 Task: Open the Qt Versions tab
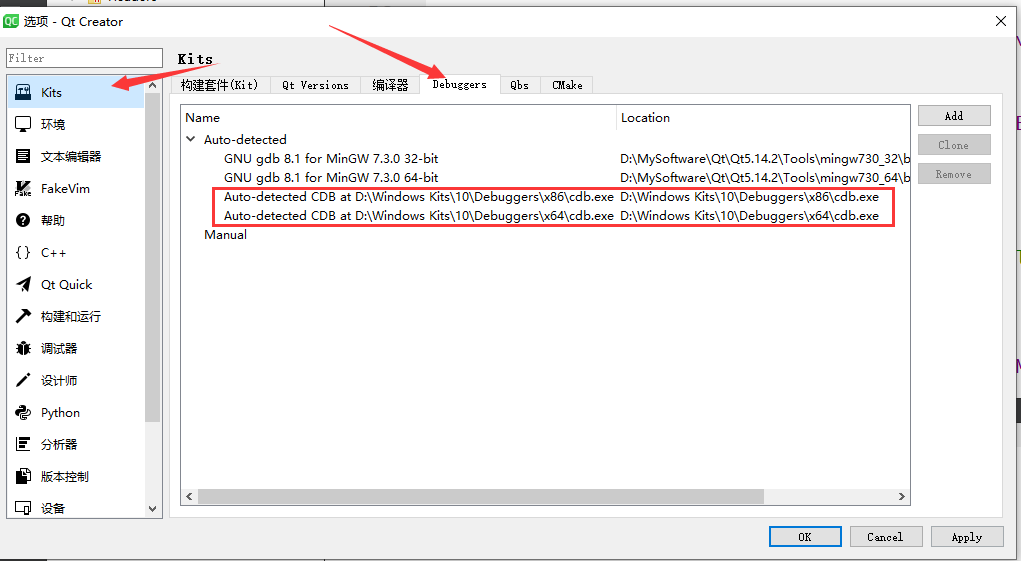pyautogui.click(x=315, y=85)
